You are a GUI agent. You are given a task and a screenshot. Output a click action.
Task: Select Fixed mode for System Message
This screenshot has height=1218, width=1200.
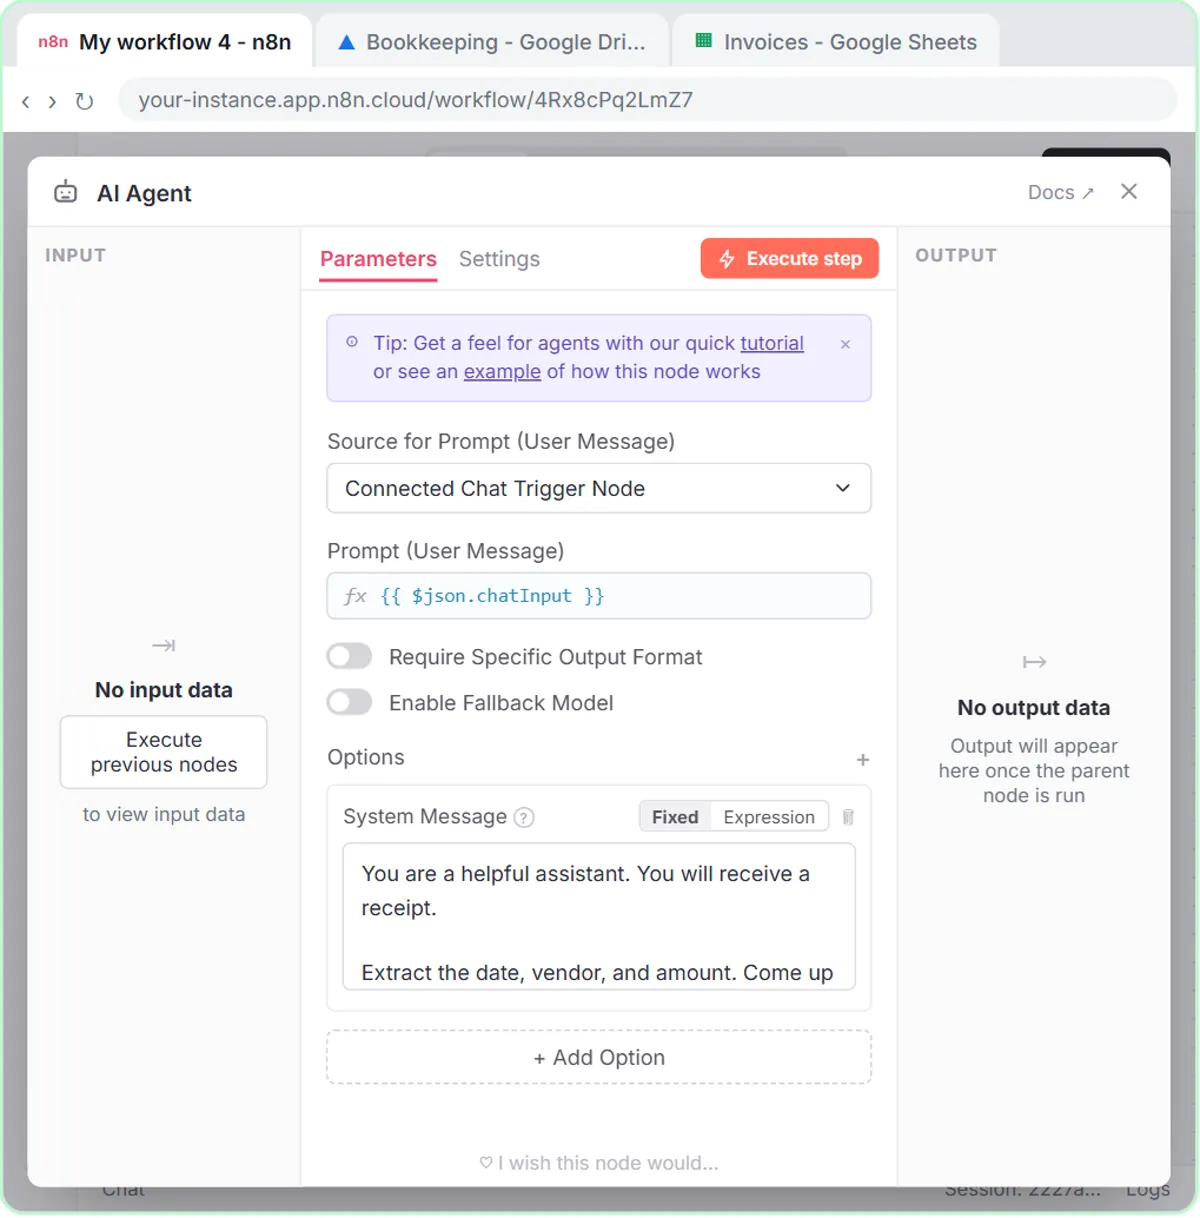[675, 817]
